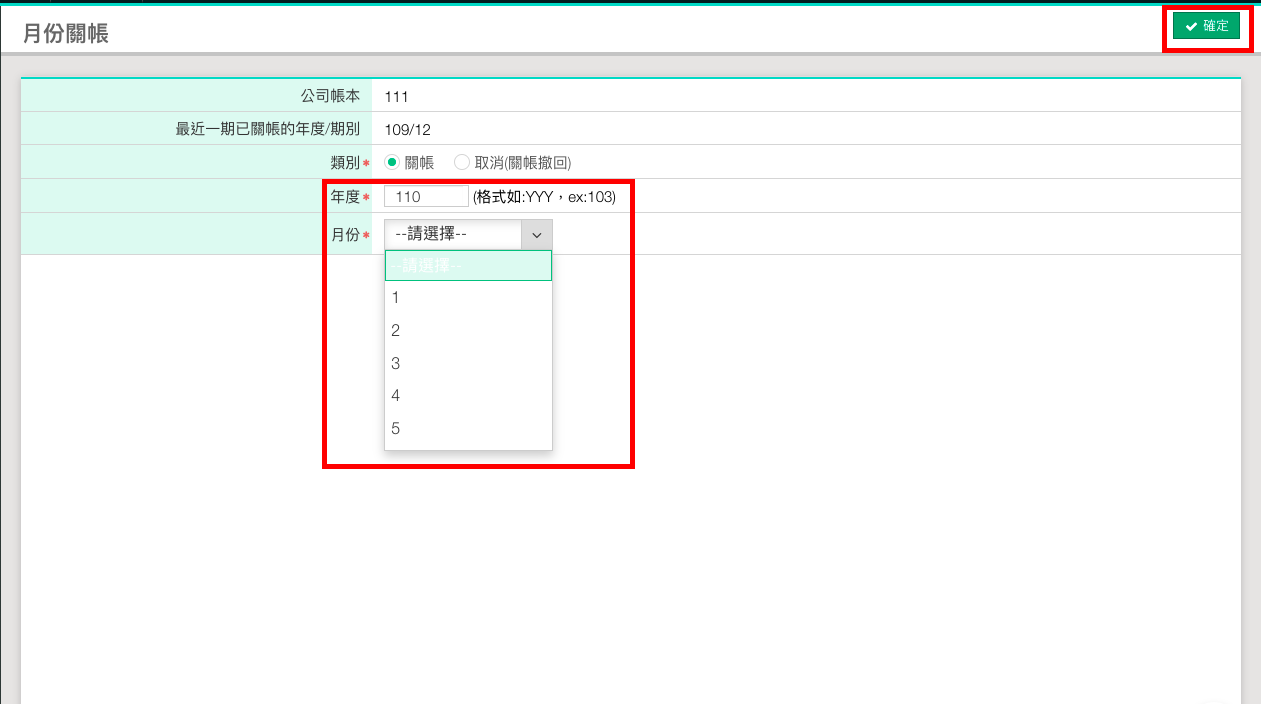
Task: Select the 關帳 radio option
Action: click(392, 162)
